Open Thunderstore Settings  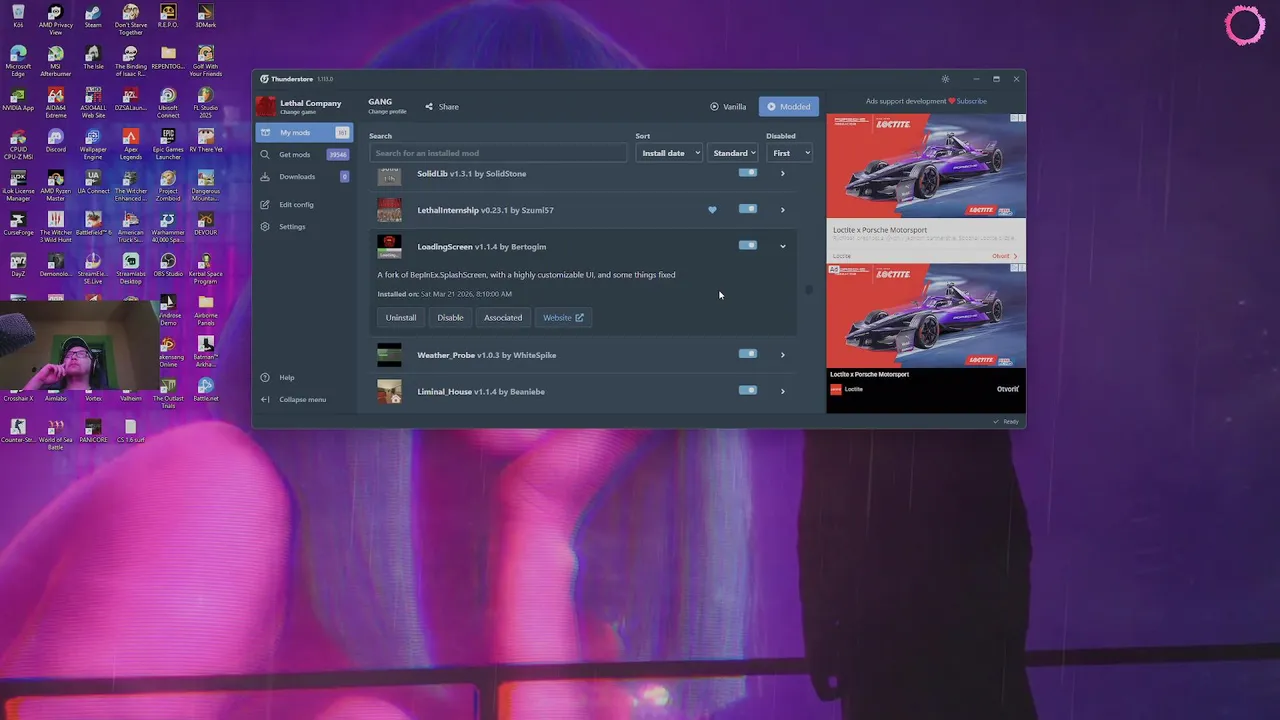292,226
